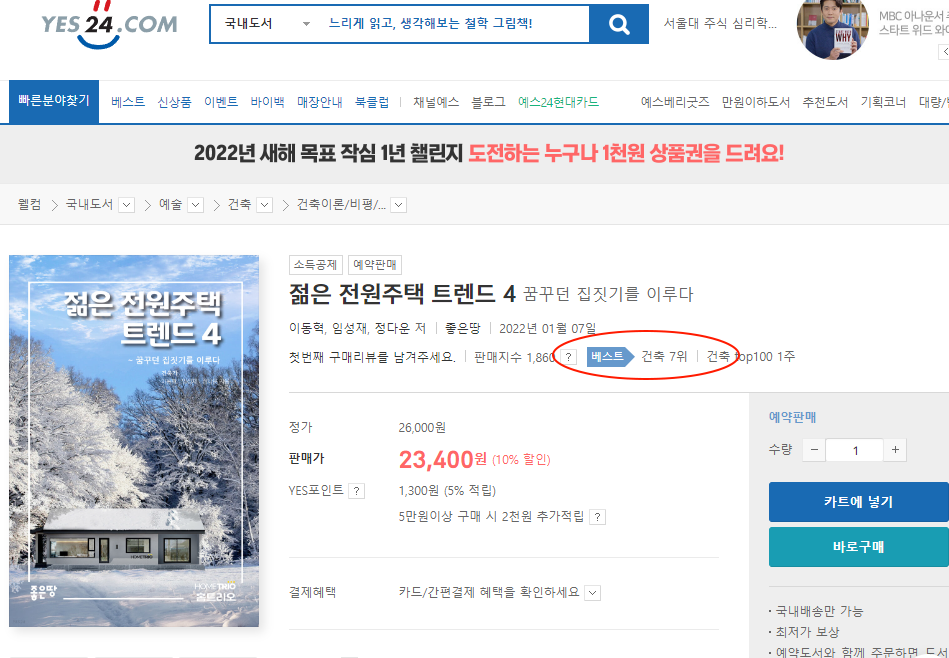
Task: Click 카트에 넣기 button
Action: pyautogui.click(x=858, y=502)
